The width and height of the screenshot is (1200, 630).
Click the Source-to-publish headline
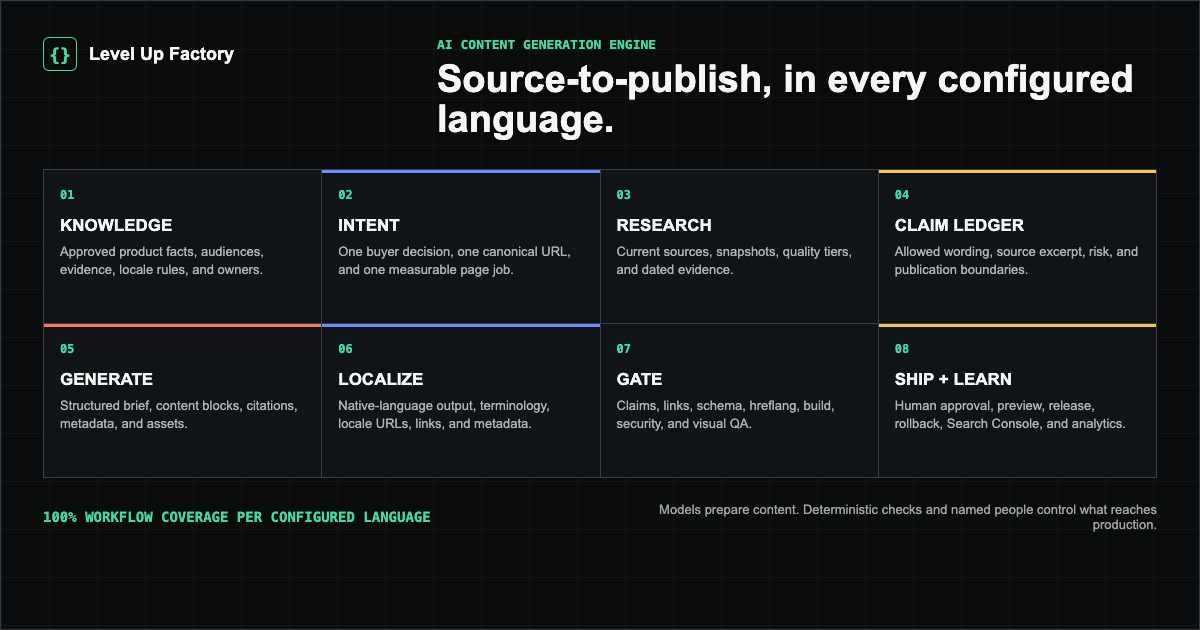pyautogui.click(x=785, y=100)
